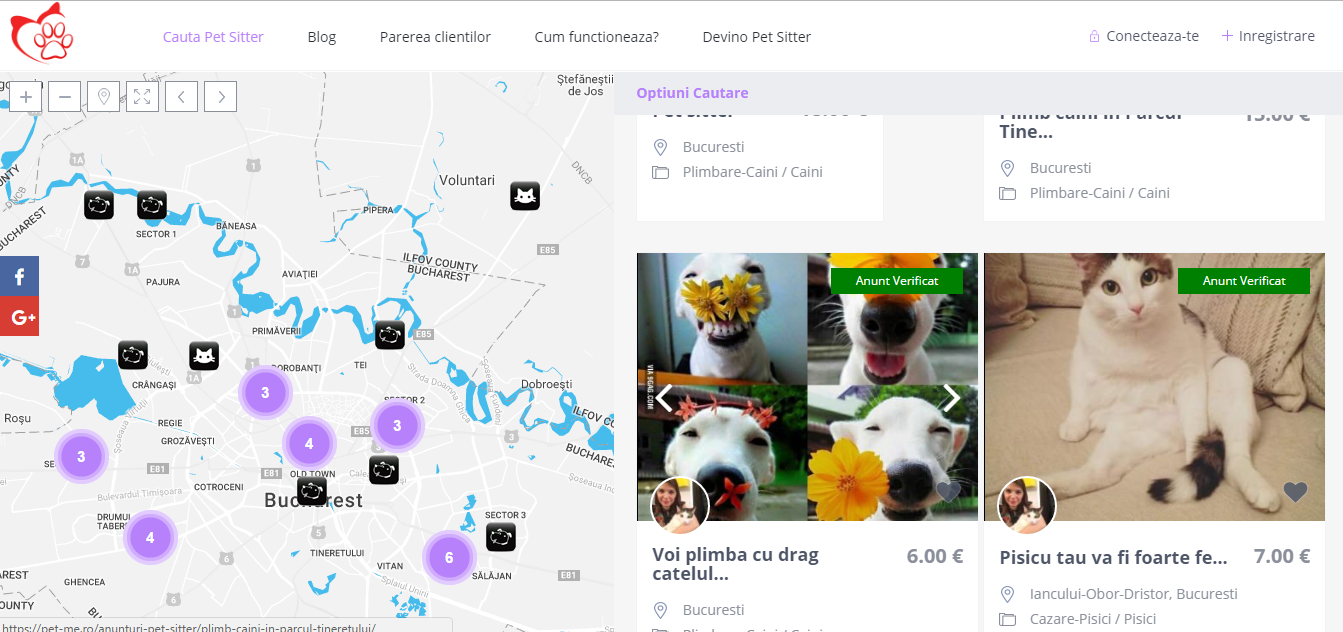1343x632 pixels.
Task: Favorite the cat listing heart icon
Action: click(1295, 492)
